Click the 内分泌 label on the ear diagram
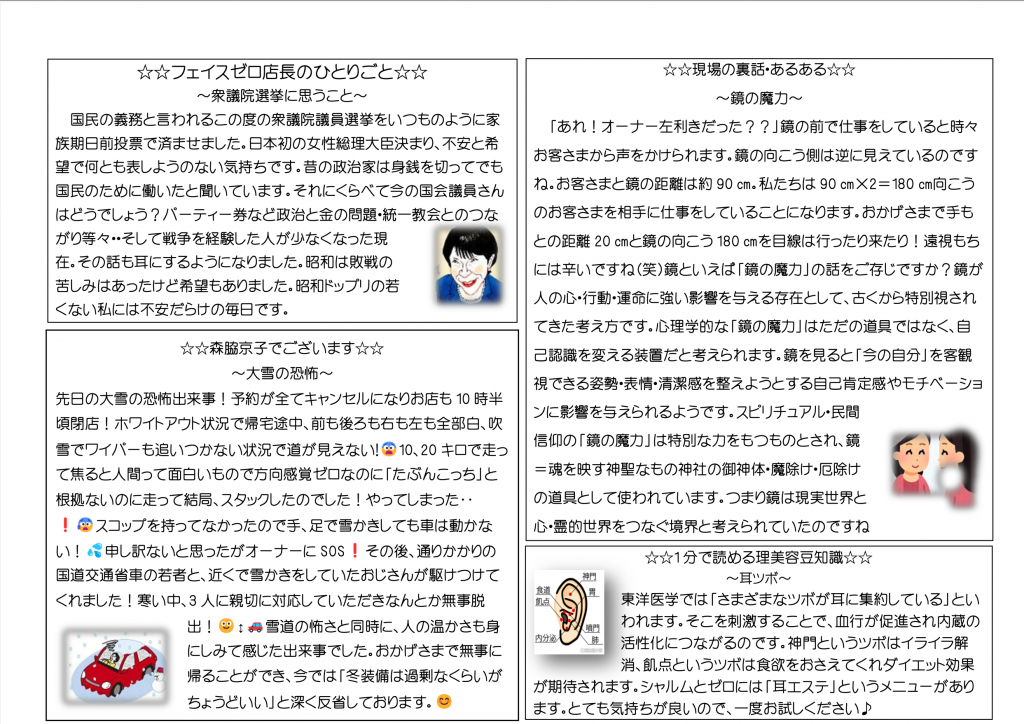 tap(545, 636)
